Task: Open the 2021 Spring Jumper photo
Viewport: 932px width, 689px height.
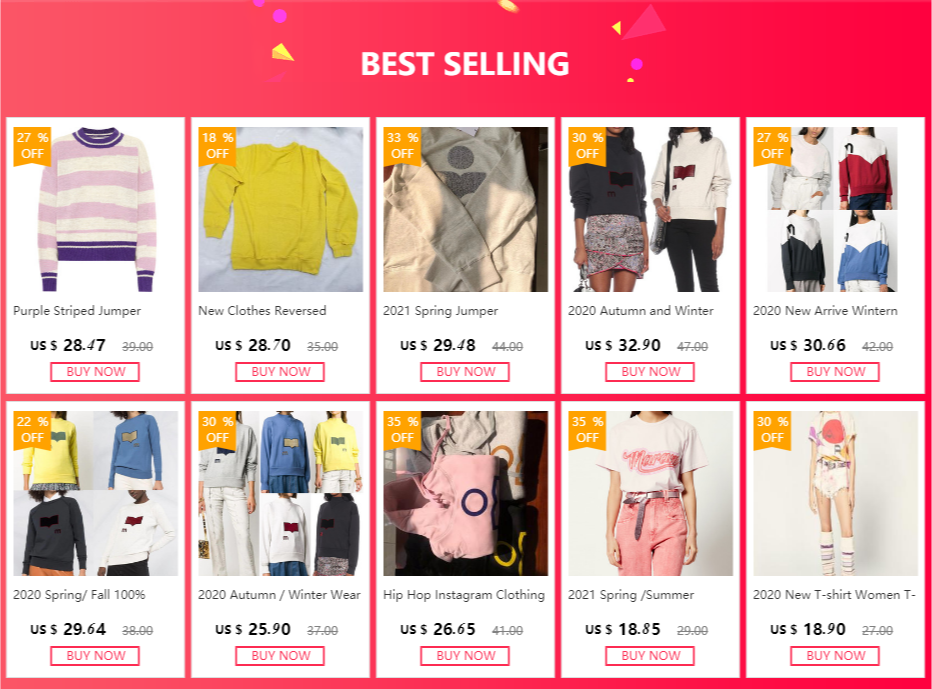Action: [x=465, y=209]
